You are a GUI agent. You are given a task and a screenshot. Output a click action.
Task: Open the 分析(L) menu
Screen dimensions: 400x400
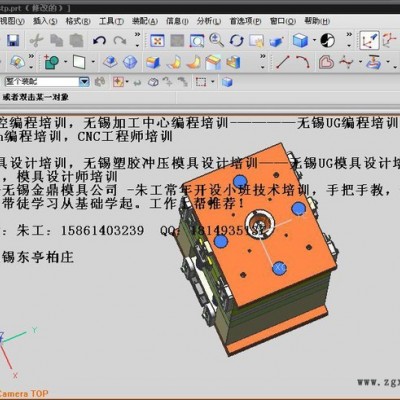[209, 21]
